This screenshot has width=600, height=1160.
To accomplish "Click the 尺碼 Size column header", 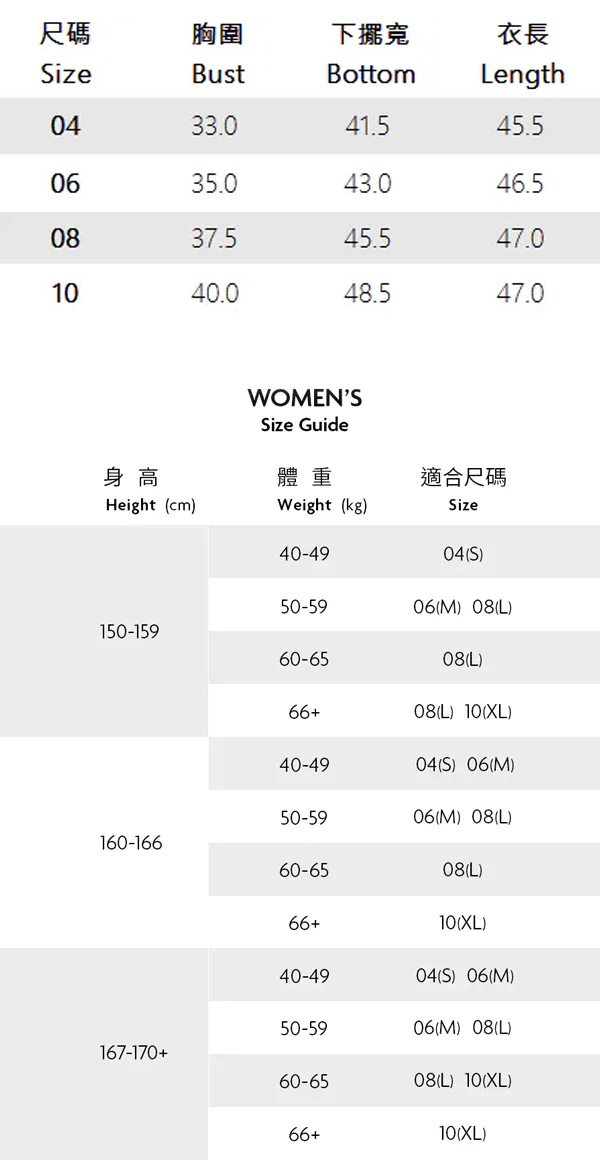I will pyautogui.click(x=65, y=55).
